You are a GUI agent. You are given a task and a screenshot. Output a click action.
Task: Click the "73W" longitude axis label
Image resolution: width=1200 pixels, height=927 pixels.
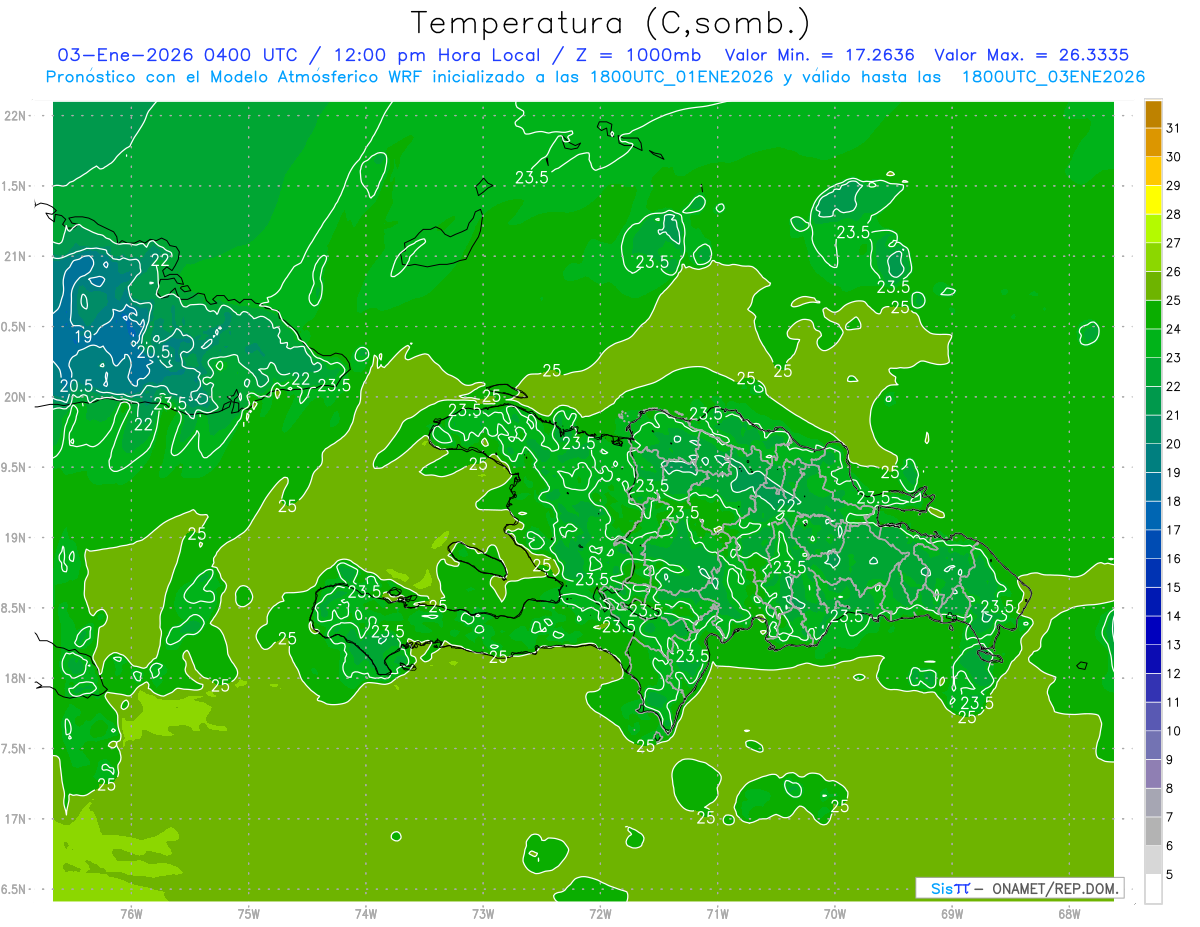pyautogui.click(x=483, y=914)
